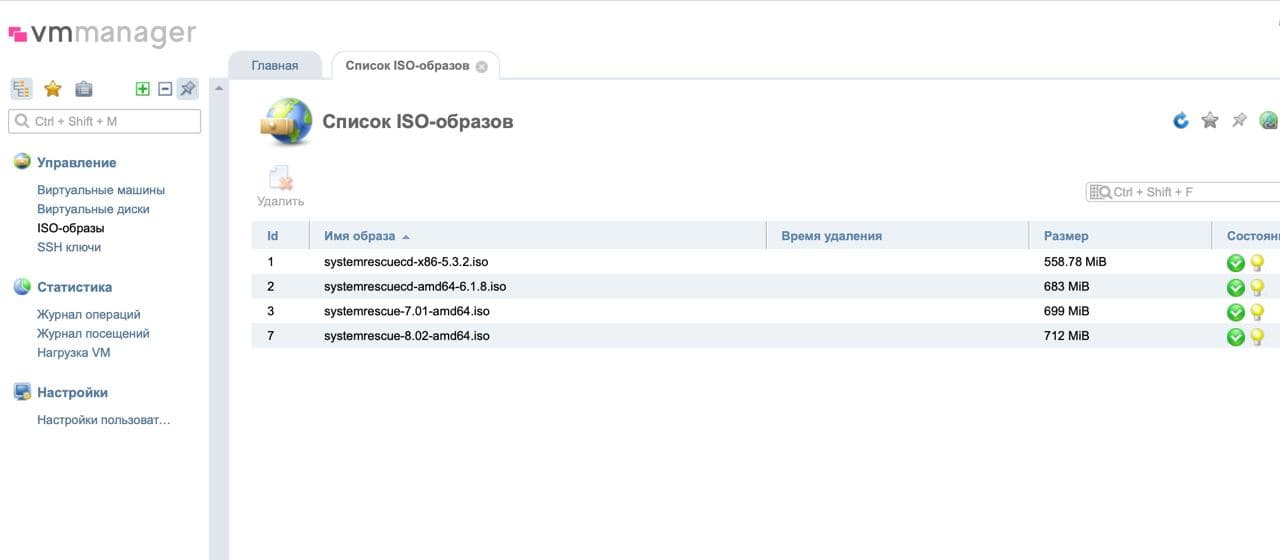This screenshot has width=1280, height=560.
Task: Click green check status for systemrescuecd-amd64-6.1.8.iso
Action: (x=1236, y=287)
